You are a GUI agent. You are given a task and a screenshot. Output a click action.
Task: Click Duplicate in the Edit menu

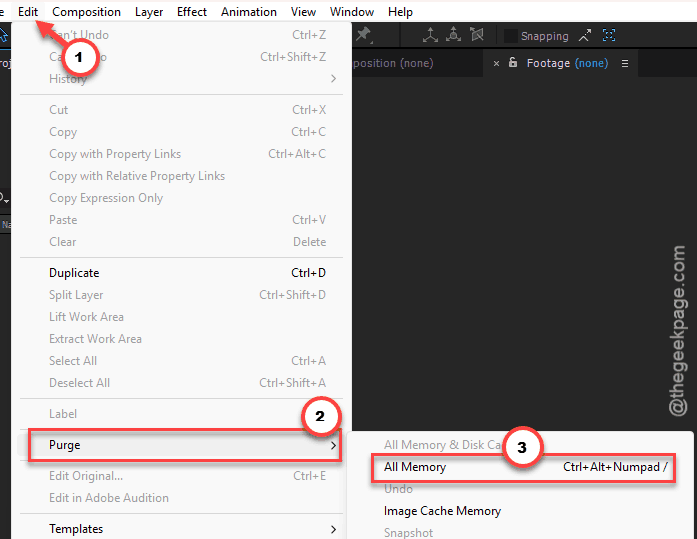click(x=74, y=273)
